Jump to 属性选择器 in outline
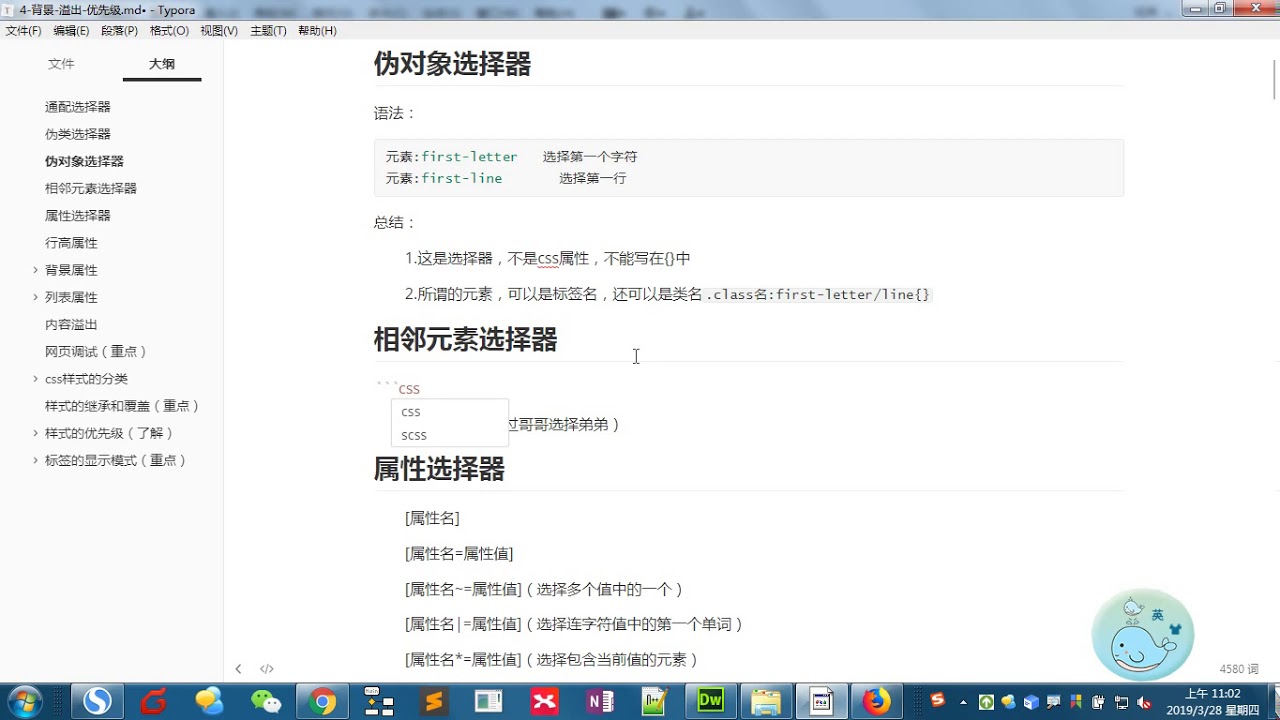Screen dimensions: 1280x720 click(x=78, y=216)
